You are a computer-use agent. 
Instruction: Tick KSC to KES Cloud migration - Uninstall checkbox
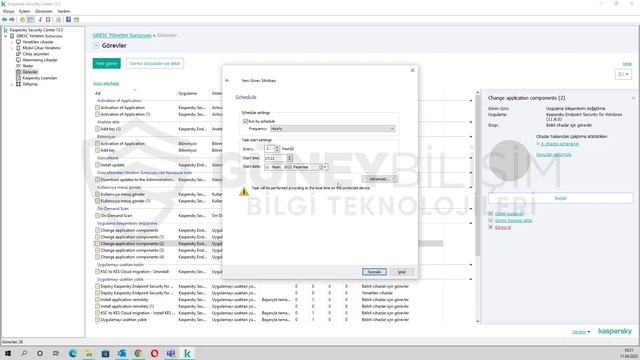(97, 271)
